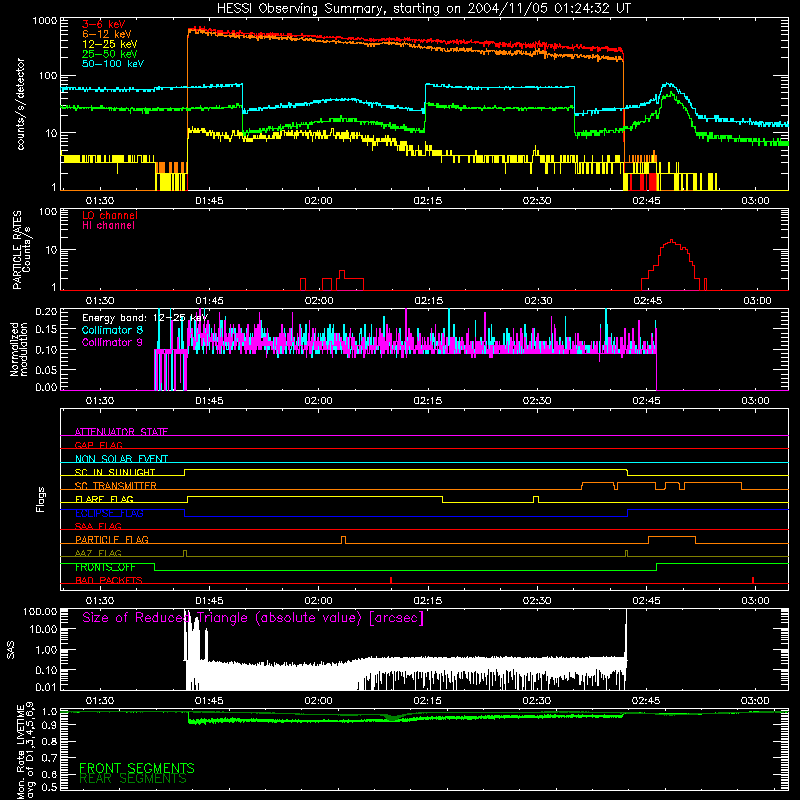The image size is (800, 800).
Task: Select the red 3-6 keV legend entry
Action: pyautogui.click(x=104, y=24)
